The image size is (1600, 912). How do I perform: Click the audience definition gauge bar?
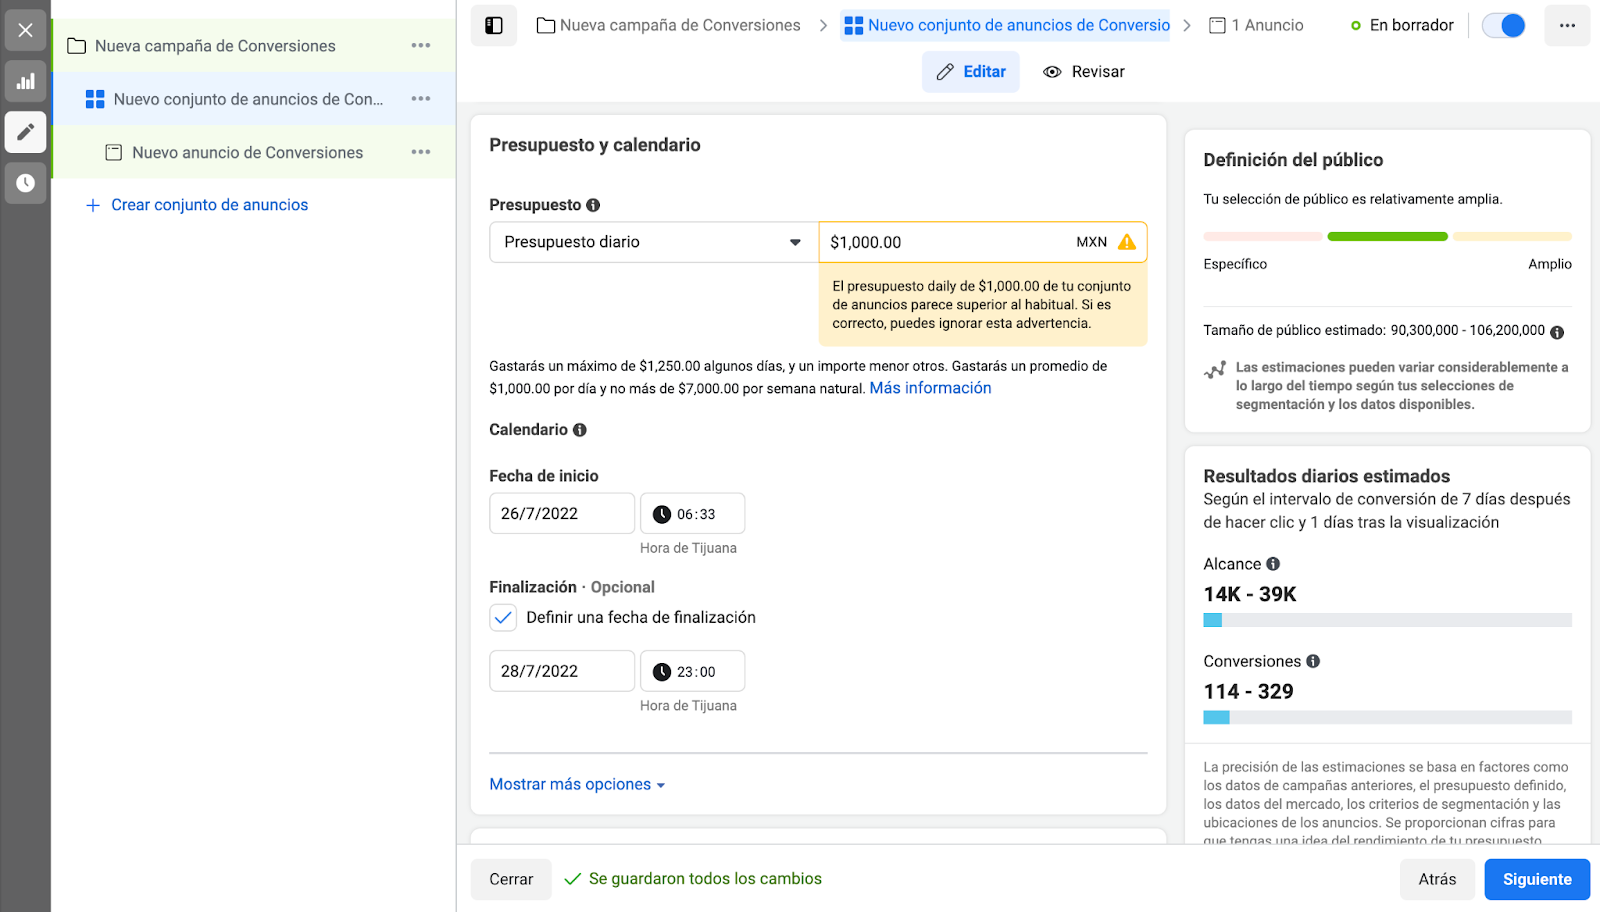click(x=1387, y=237)
